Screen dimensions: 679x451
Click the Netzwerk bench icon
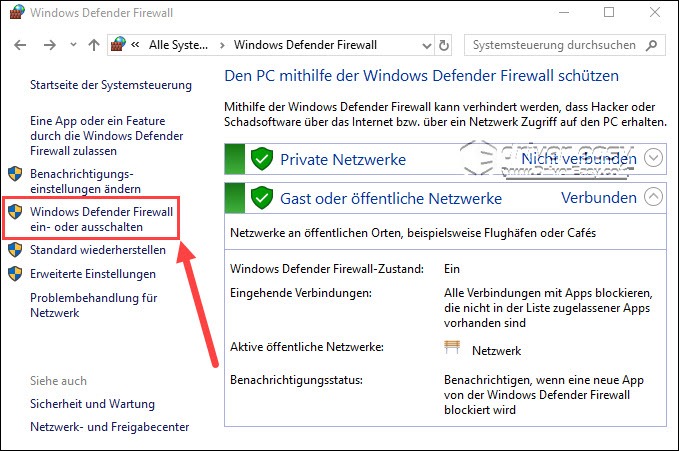453,347
